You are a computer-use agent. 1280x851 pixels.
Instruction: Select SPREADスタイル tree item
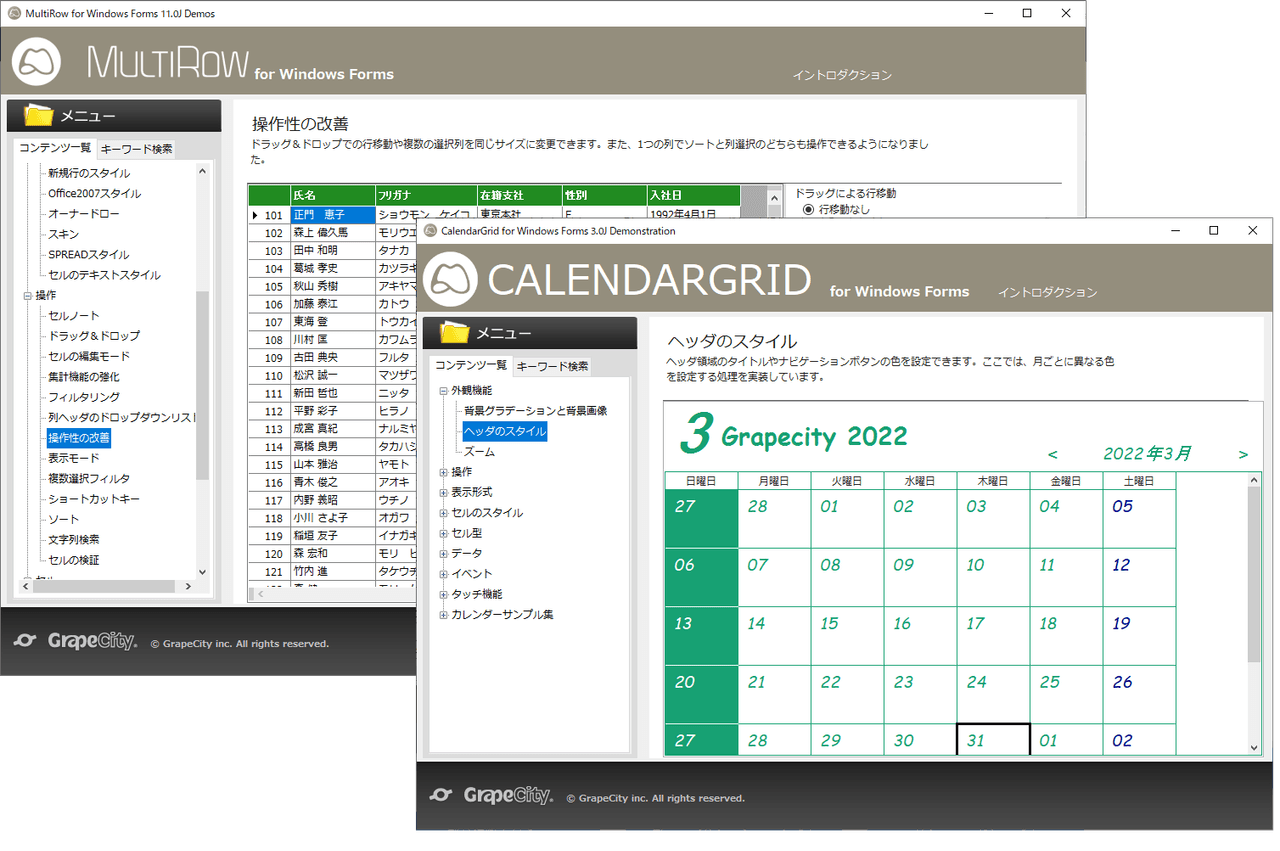coord(88,254)
